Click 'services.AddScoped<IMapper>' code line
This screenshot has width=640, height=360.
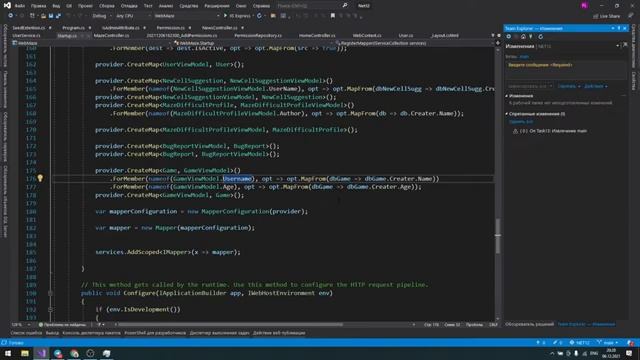pyautogui.click(x=168, y=252)
